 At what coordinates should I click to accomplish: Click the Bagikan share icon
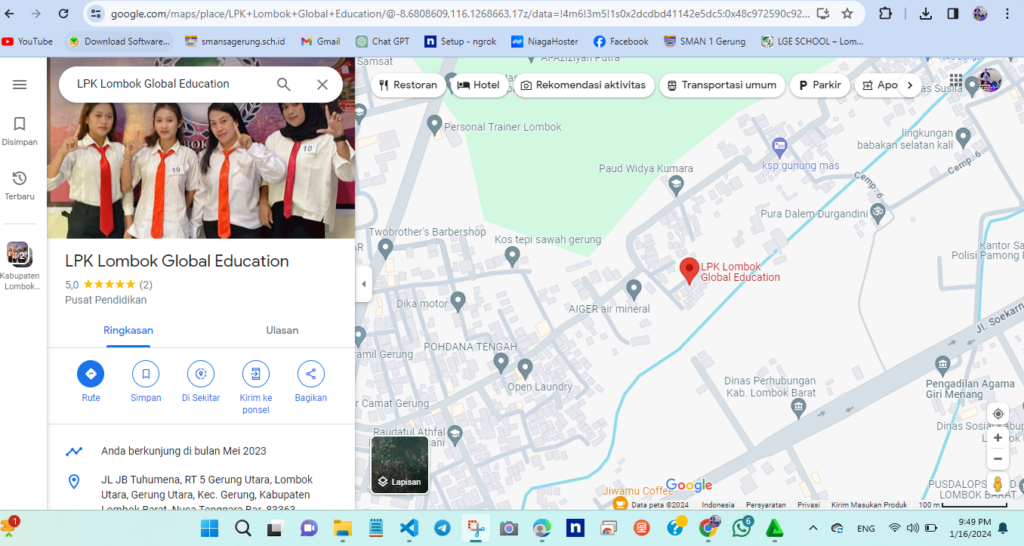pyautogui.click(x=310, y=374)
